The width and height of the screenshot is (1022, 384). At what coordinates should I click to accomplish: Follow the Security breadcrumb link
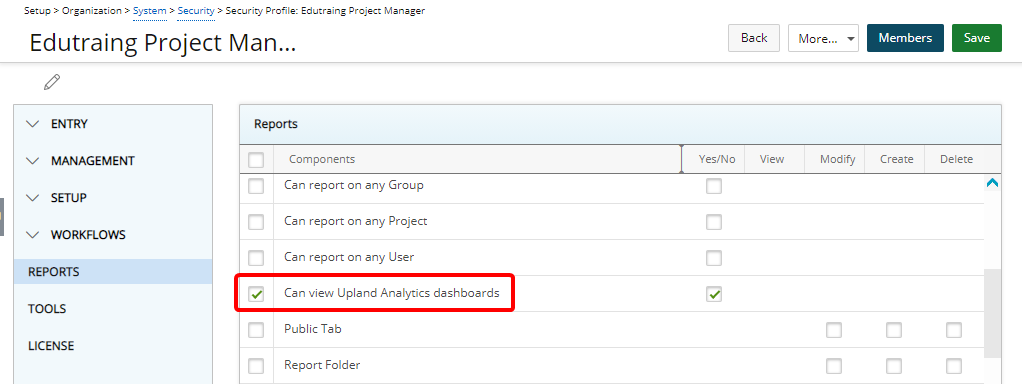click(x=196, y=11)
